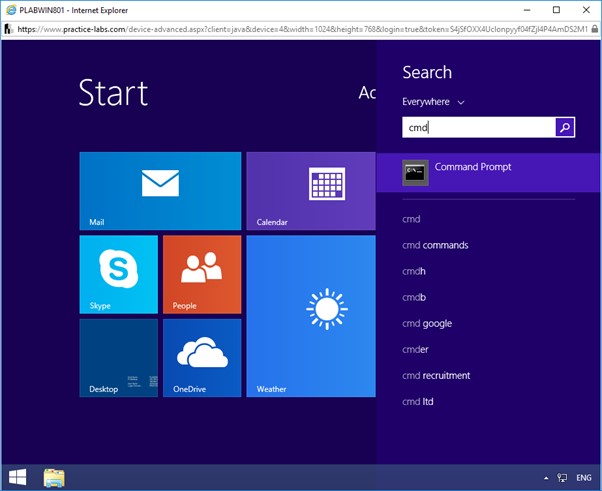Select the "cmd ltd" suggestion

[x=417, y=402]
